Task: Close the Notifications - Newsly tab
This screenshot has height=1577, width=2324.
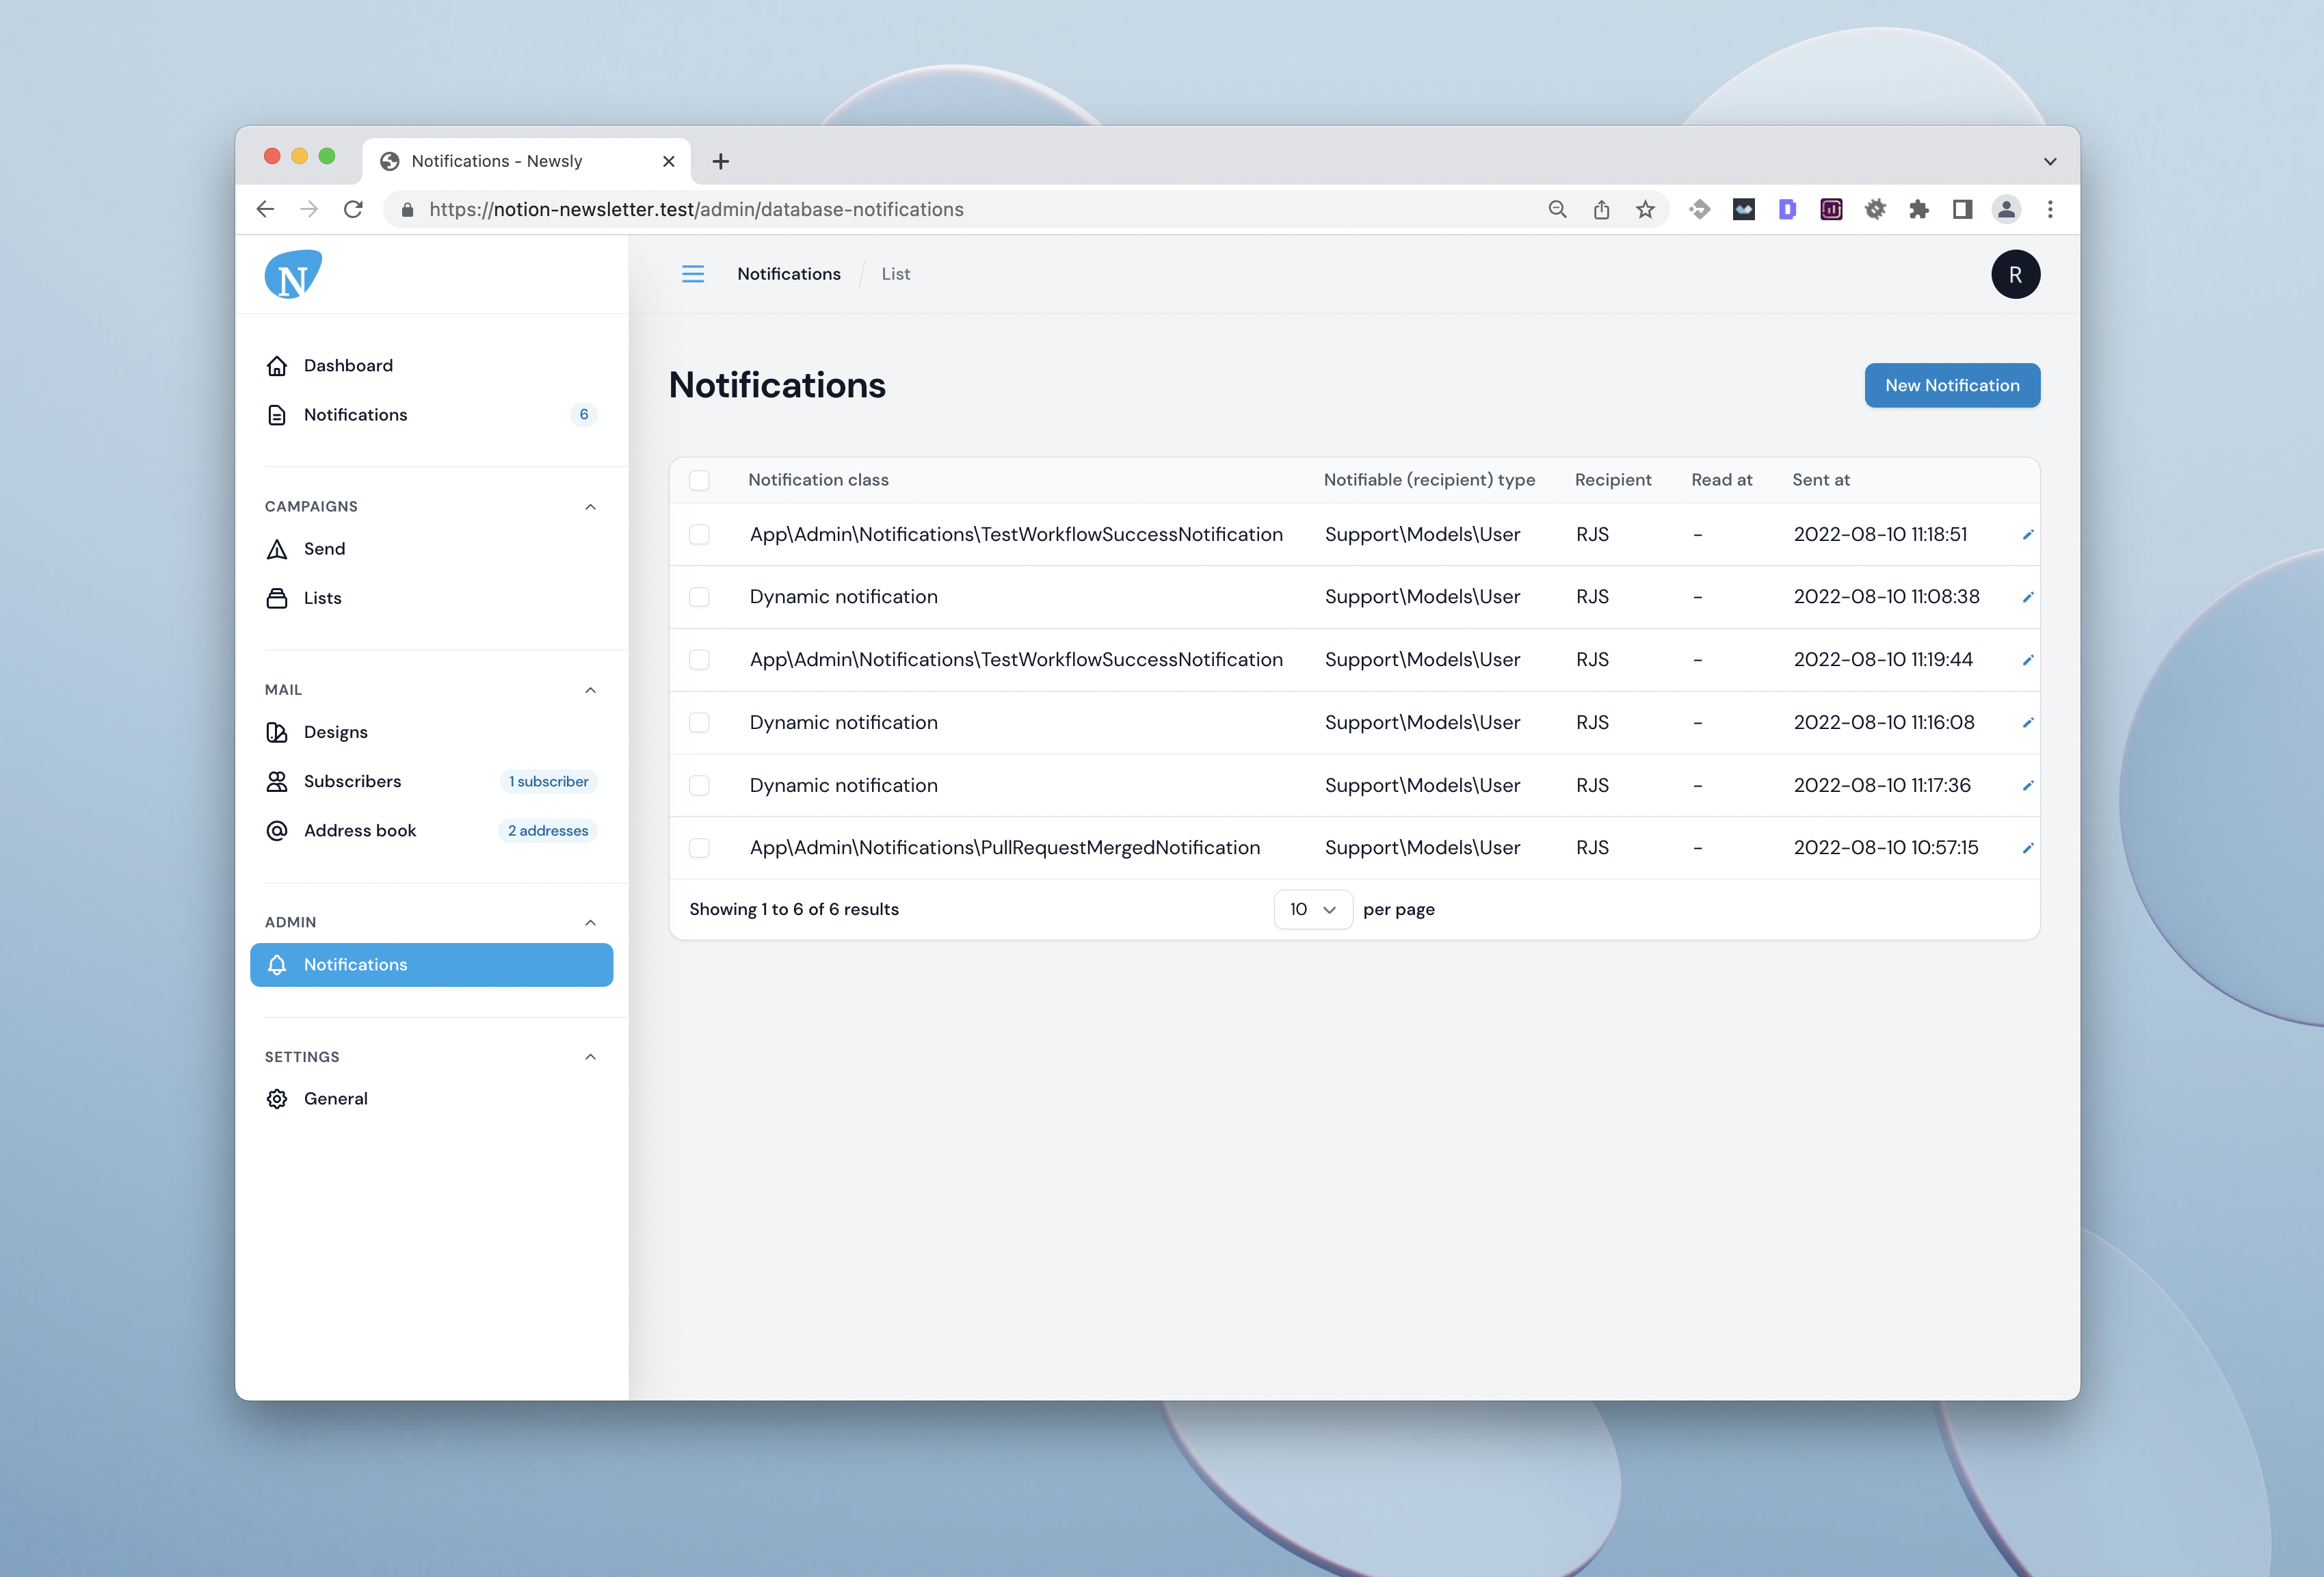Action: (668, 161)
